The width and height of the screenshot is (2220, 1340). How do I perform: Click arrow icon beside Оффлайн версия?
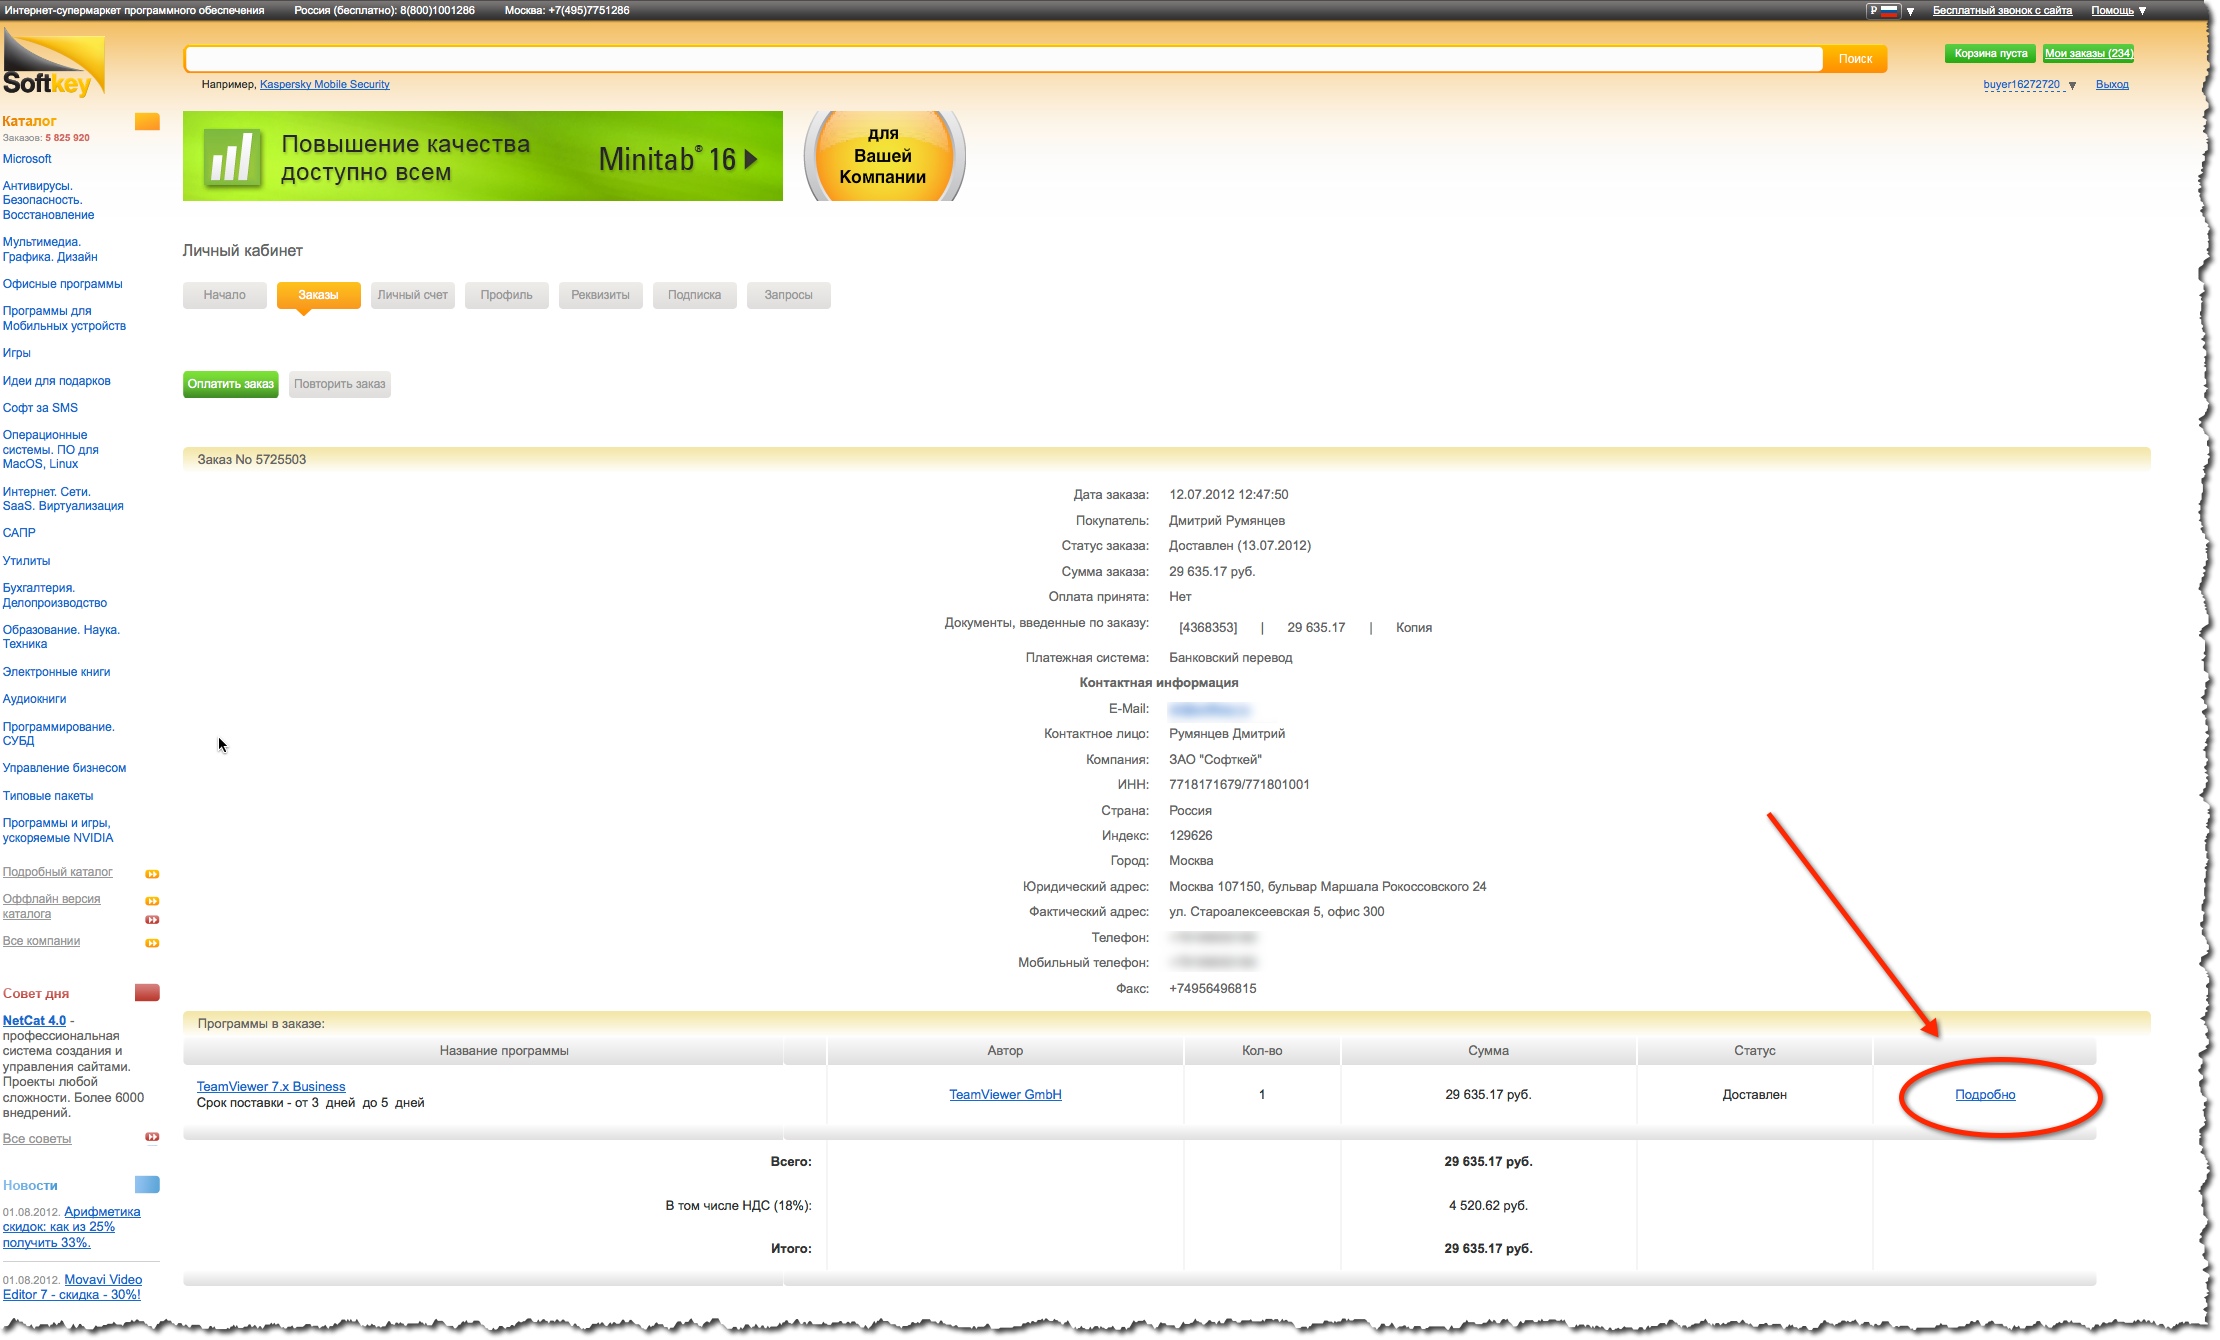(x=152, y=901)
